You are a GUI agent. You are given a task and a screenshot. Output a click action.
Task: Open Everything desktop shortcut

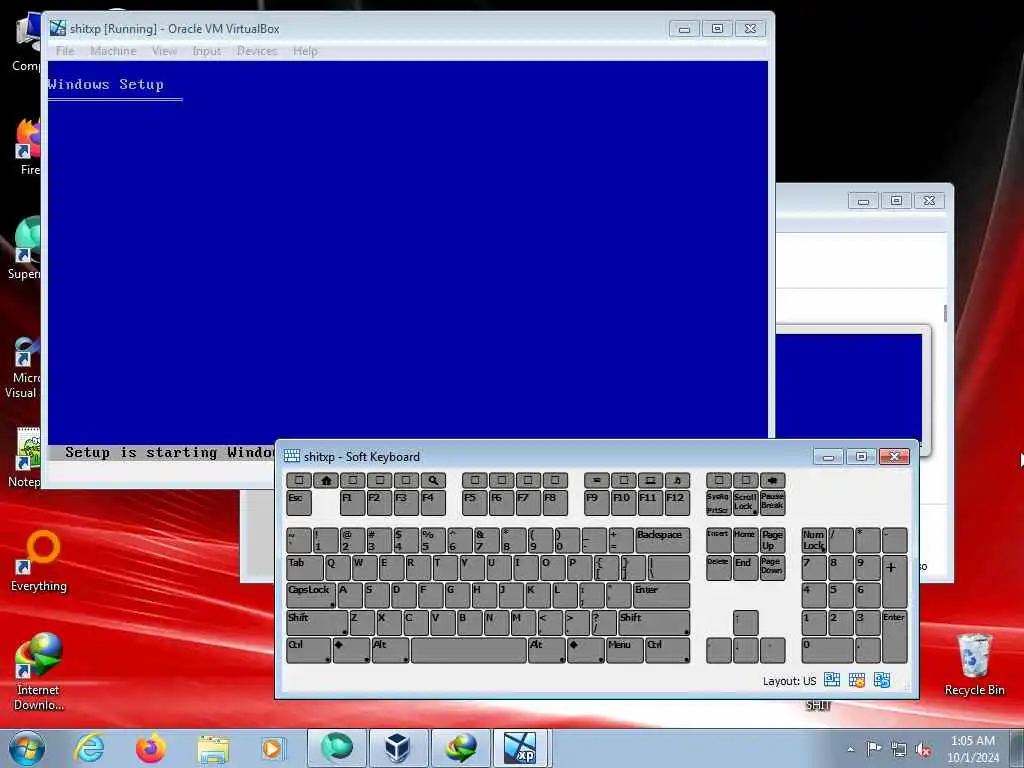click(39, 562)
